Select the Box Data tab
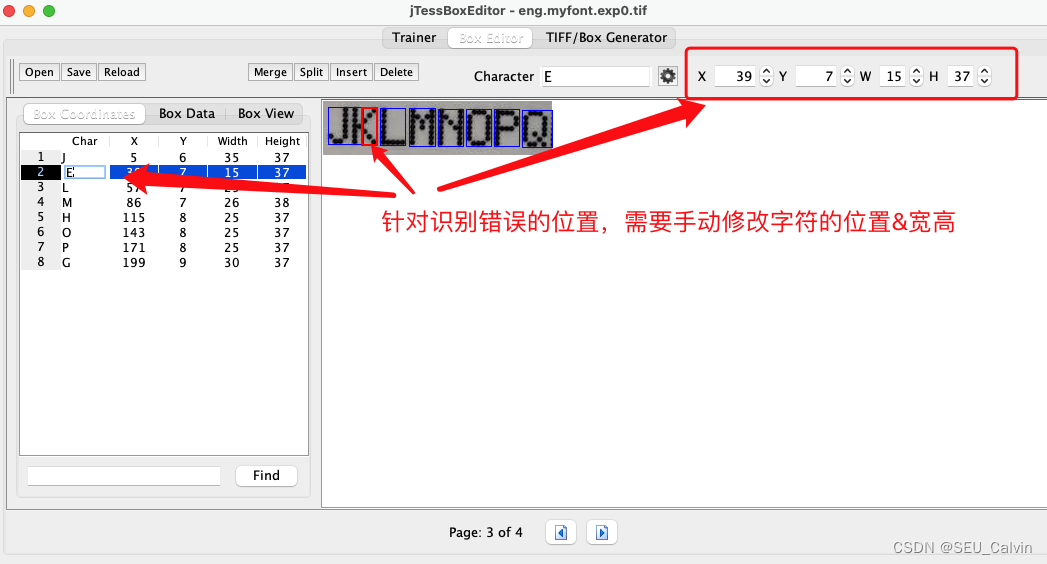This screenshot has height=564, width=1047. pyautogui.click(x=187, y=114)
